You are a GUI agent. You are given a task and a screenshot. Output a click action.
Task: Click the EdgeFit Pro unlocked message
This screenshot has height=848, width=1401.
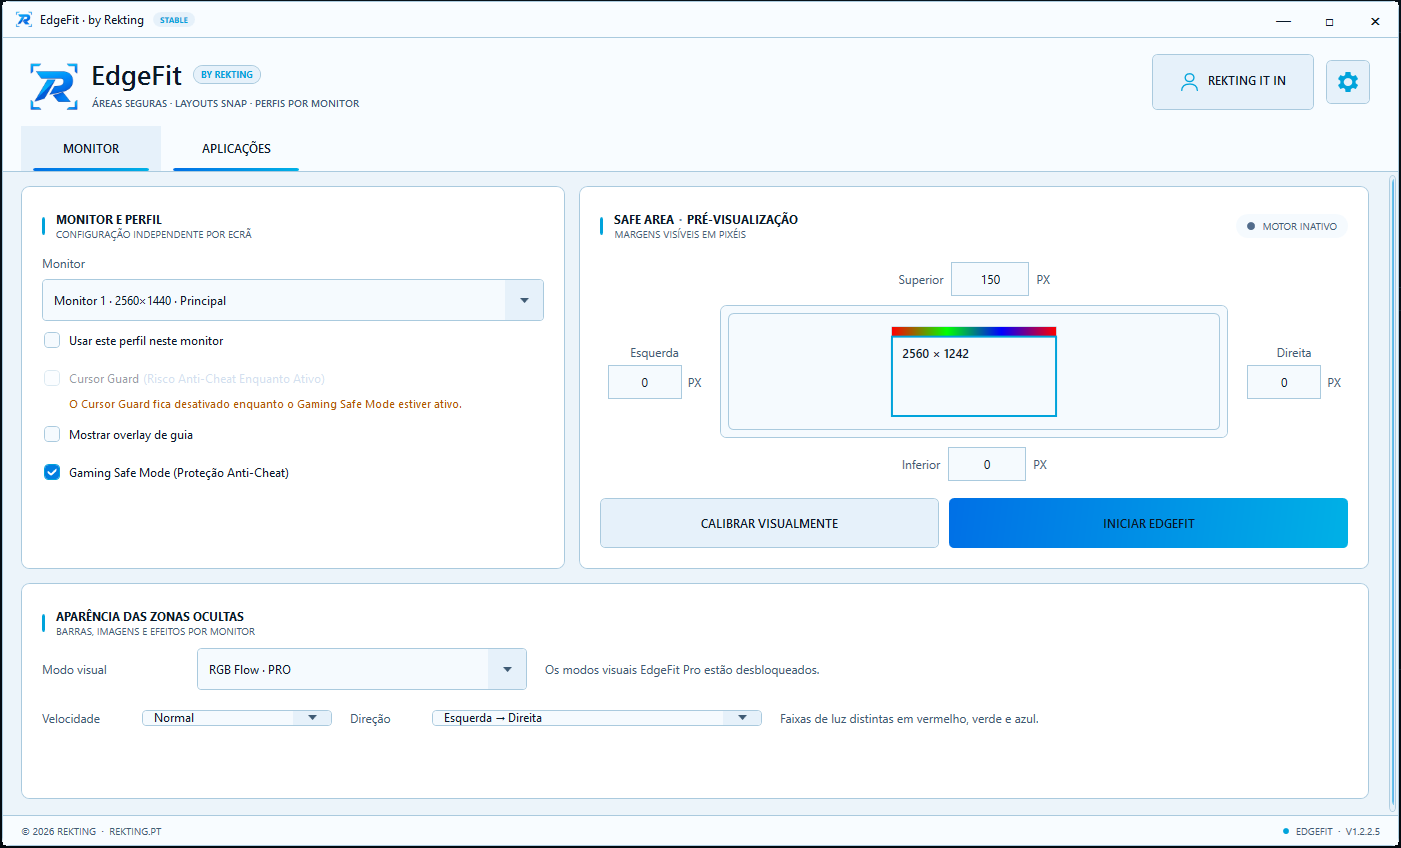point(682,670)
